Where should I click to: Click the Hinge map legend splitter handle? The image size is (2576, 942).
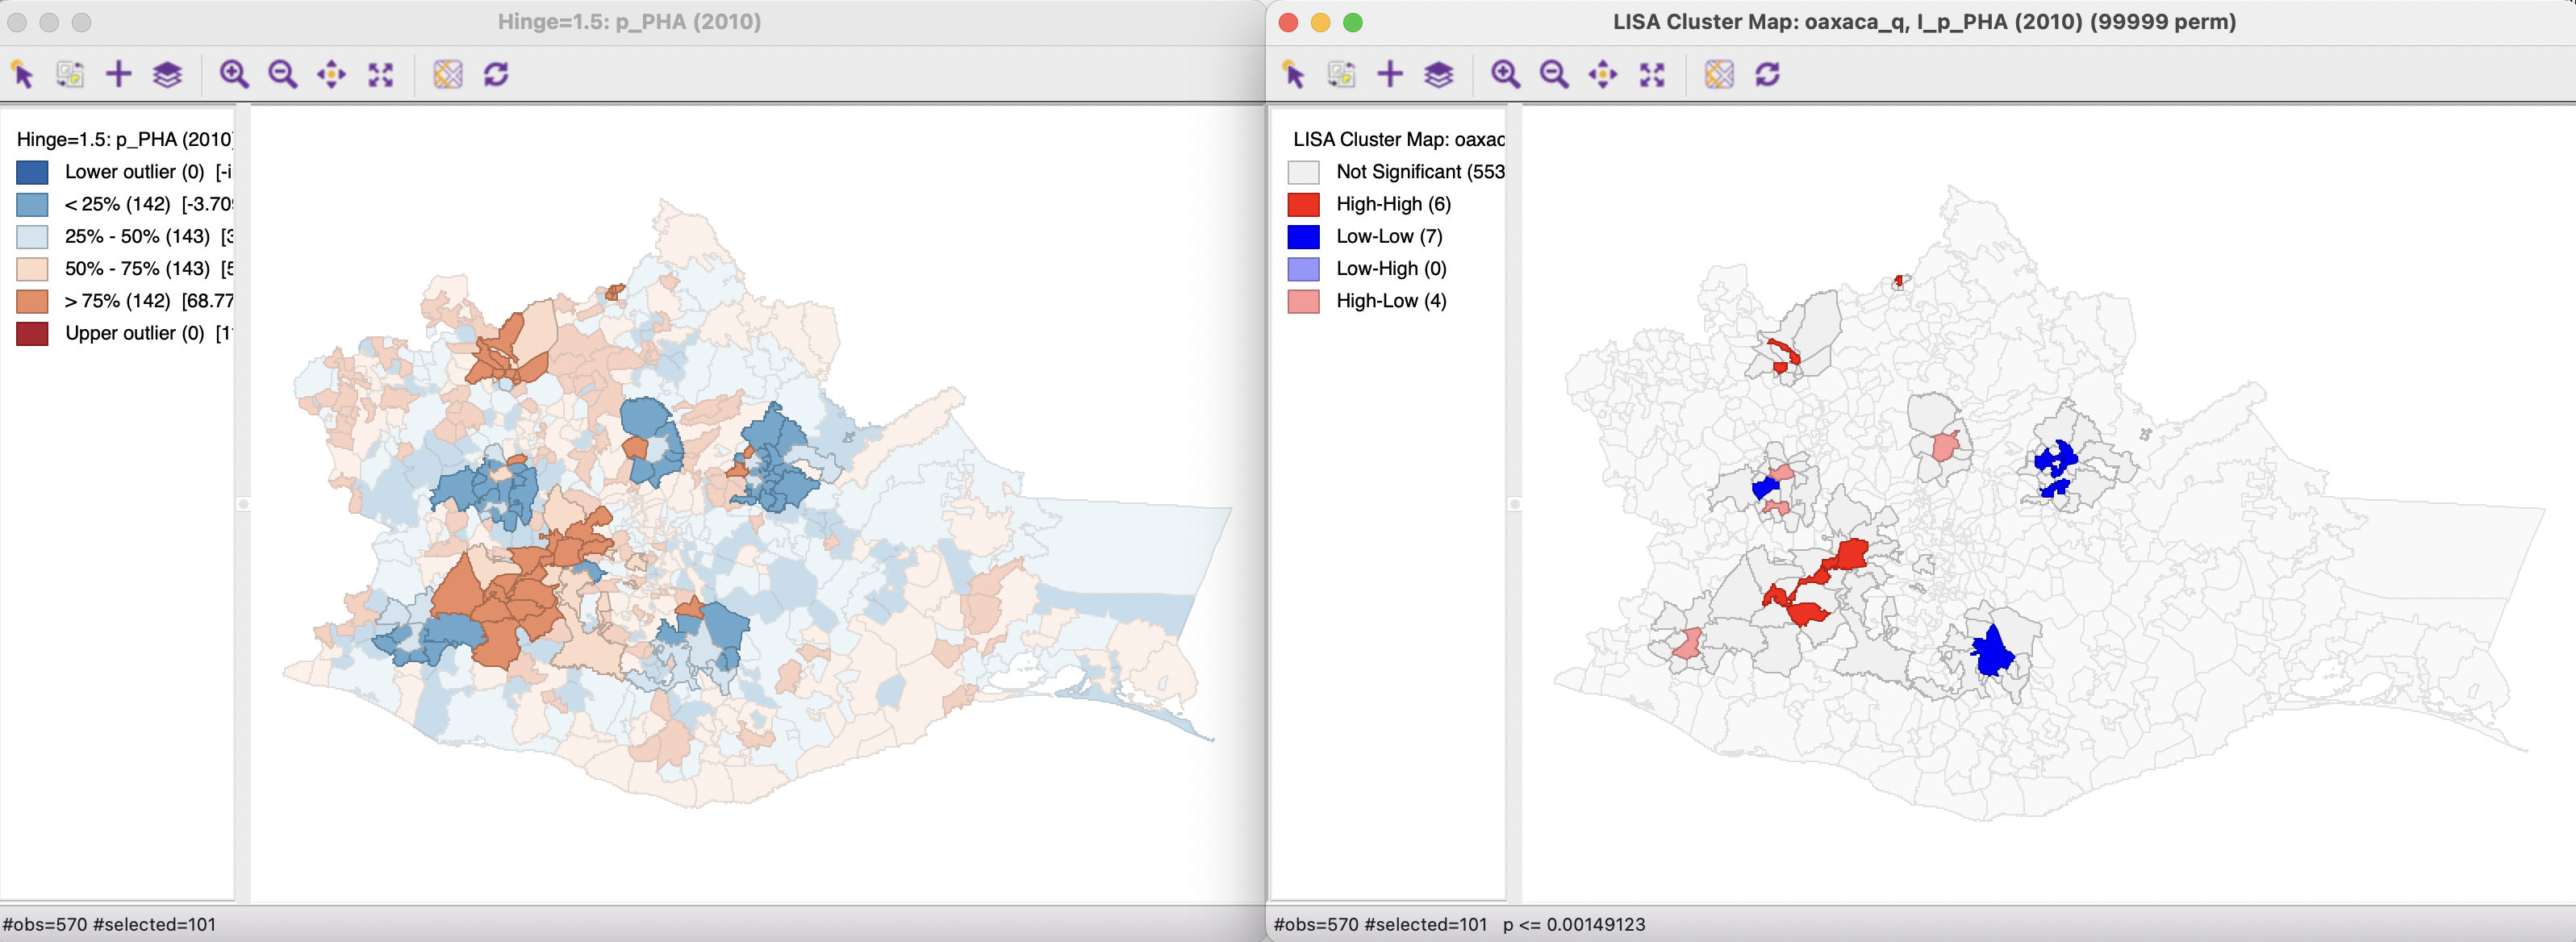click(x=243, y=504)
